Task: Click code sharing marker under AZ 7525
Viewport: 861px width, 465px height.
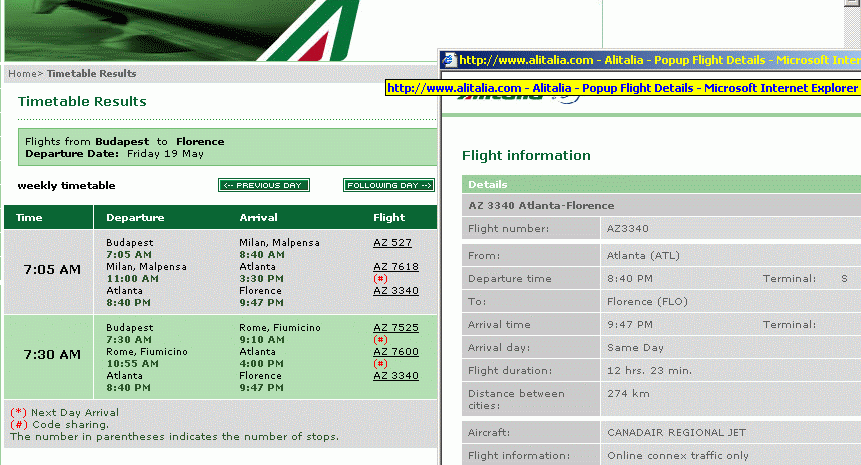Action: pyautogui.click(x=381, y=339)
